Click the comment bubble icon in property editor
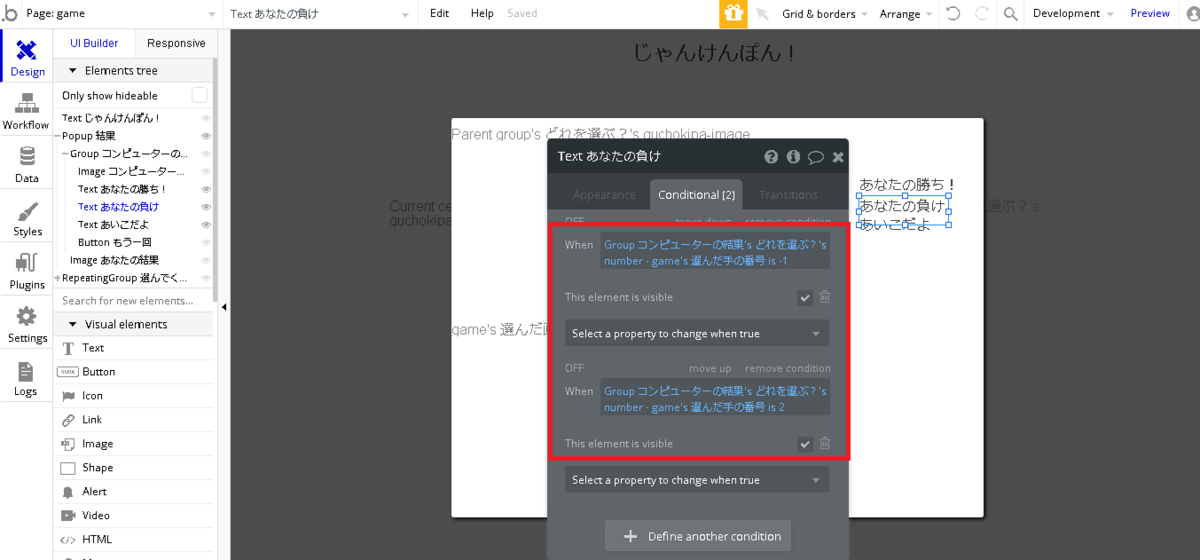 click(816, 156)
